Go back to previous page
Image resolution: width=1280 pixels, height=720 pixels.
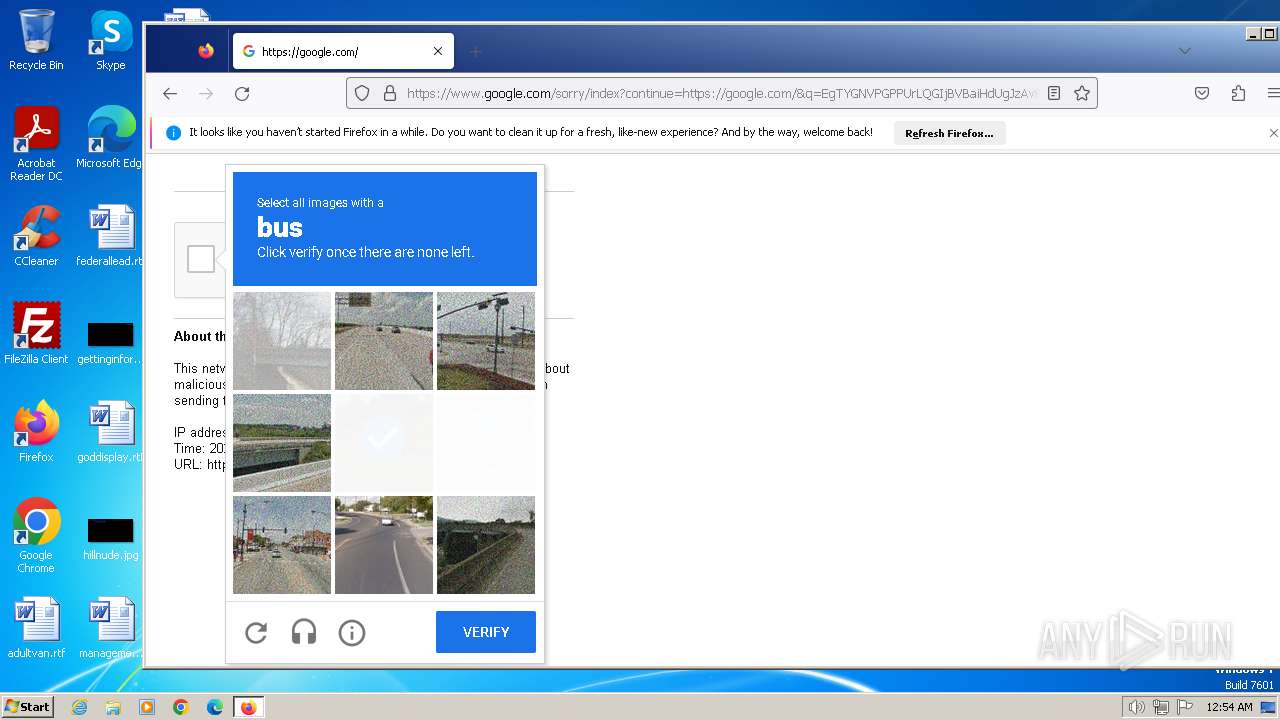point(170,93)
